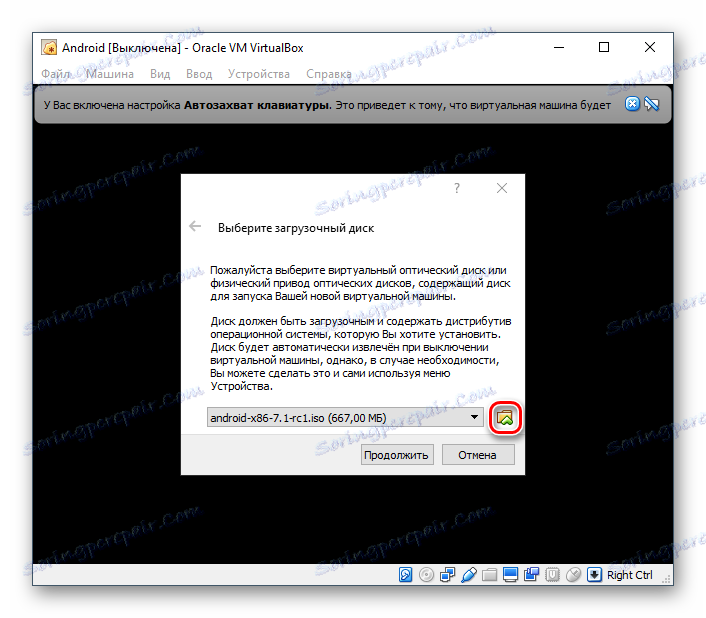Click the mouse integration status icon
This screenshot has height=618, width=706.
[573, 575]
